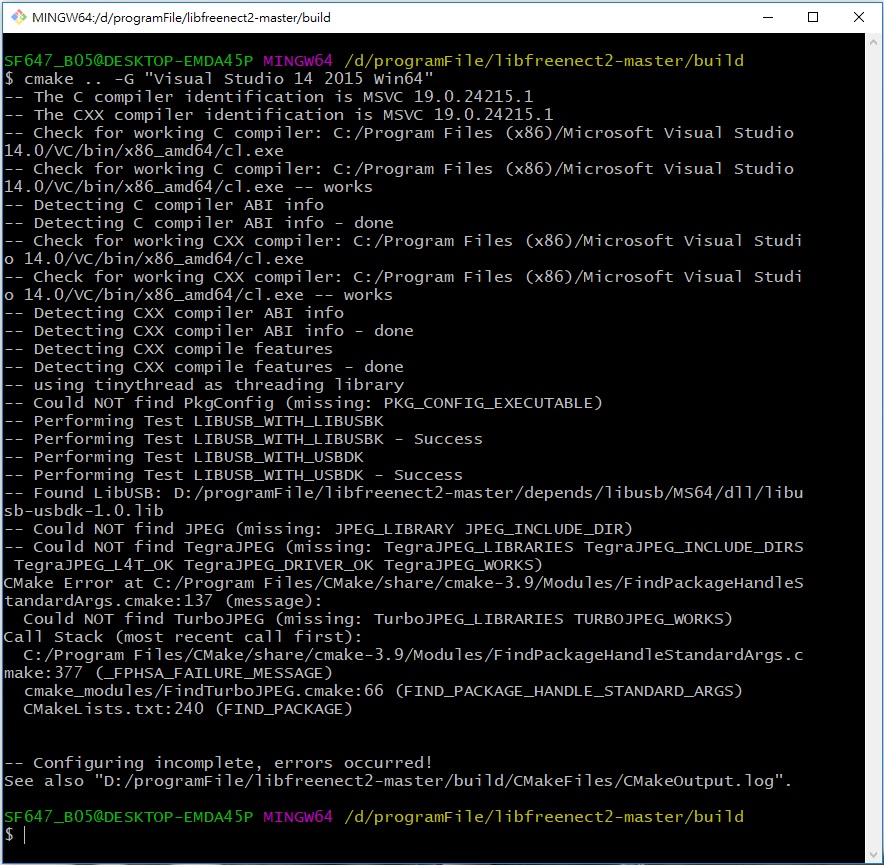
Task: Open the Git Bash window menu icon
Action: pyautogui.click(x=19, y=17)
